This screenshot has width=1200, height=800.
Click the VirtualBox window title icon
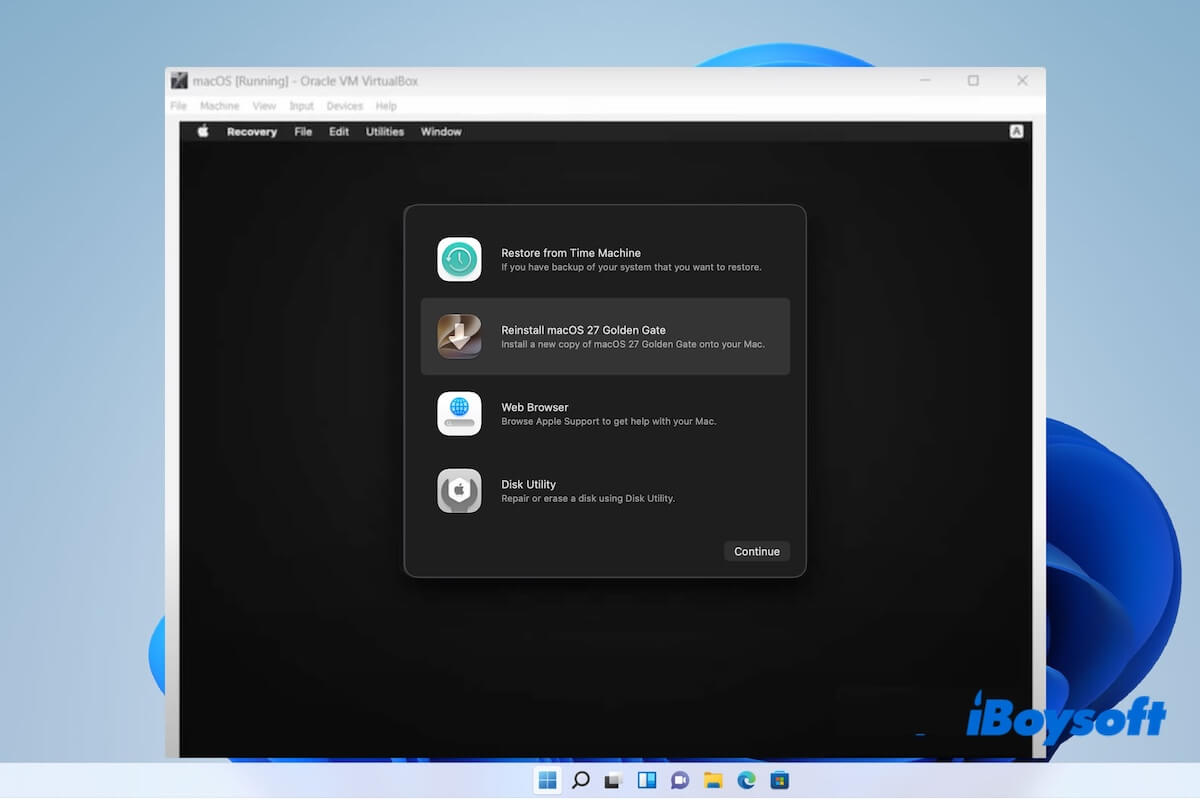tap(180, 81)
